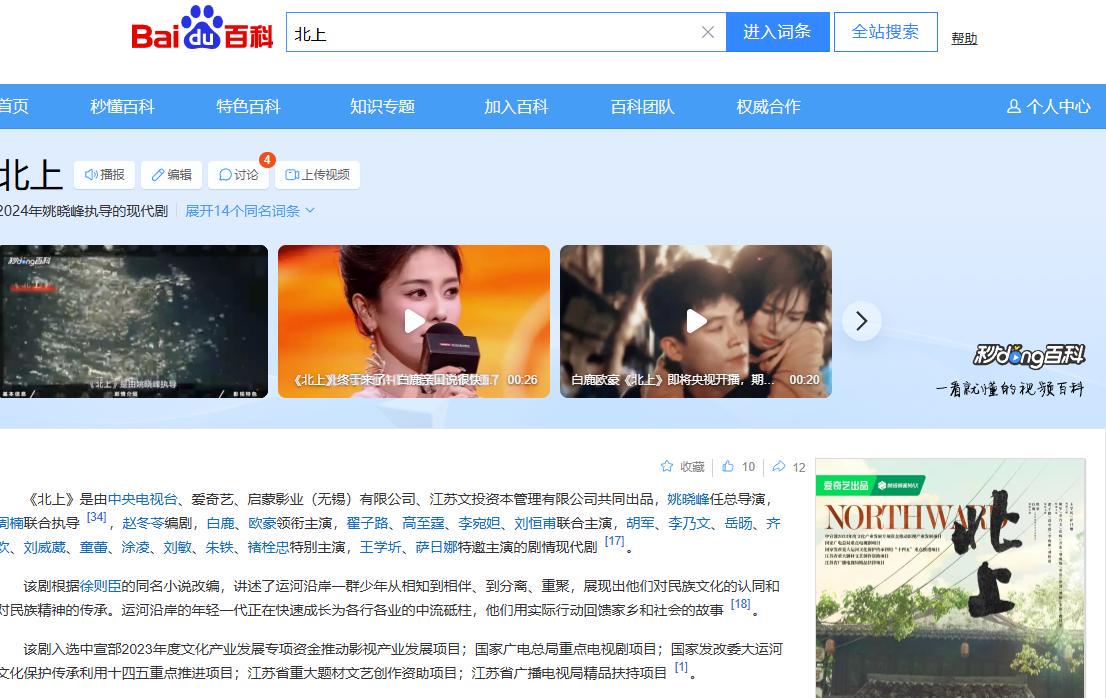The width and height of the screenshot is (1106, 698).
Task: Play the 白鹿 interview video (00:26)
Action: tap(414, 322)
